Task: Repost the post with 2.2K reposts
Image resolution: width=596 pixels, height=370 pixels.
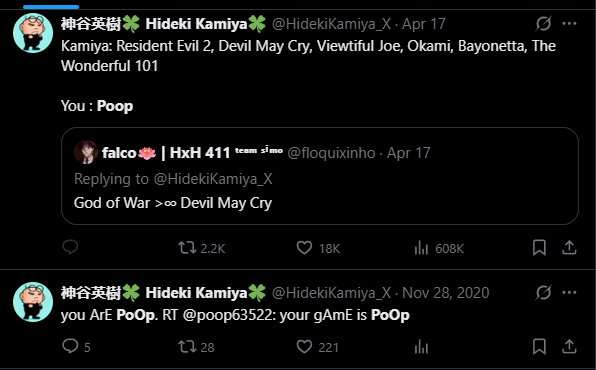Action: pos(202,248)
